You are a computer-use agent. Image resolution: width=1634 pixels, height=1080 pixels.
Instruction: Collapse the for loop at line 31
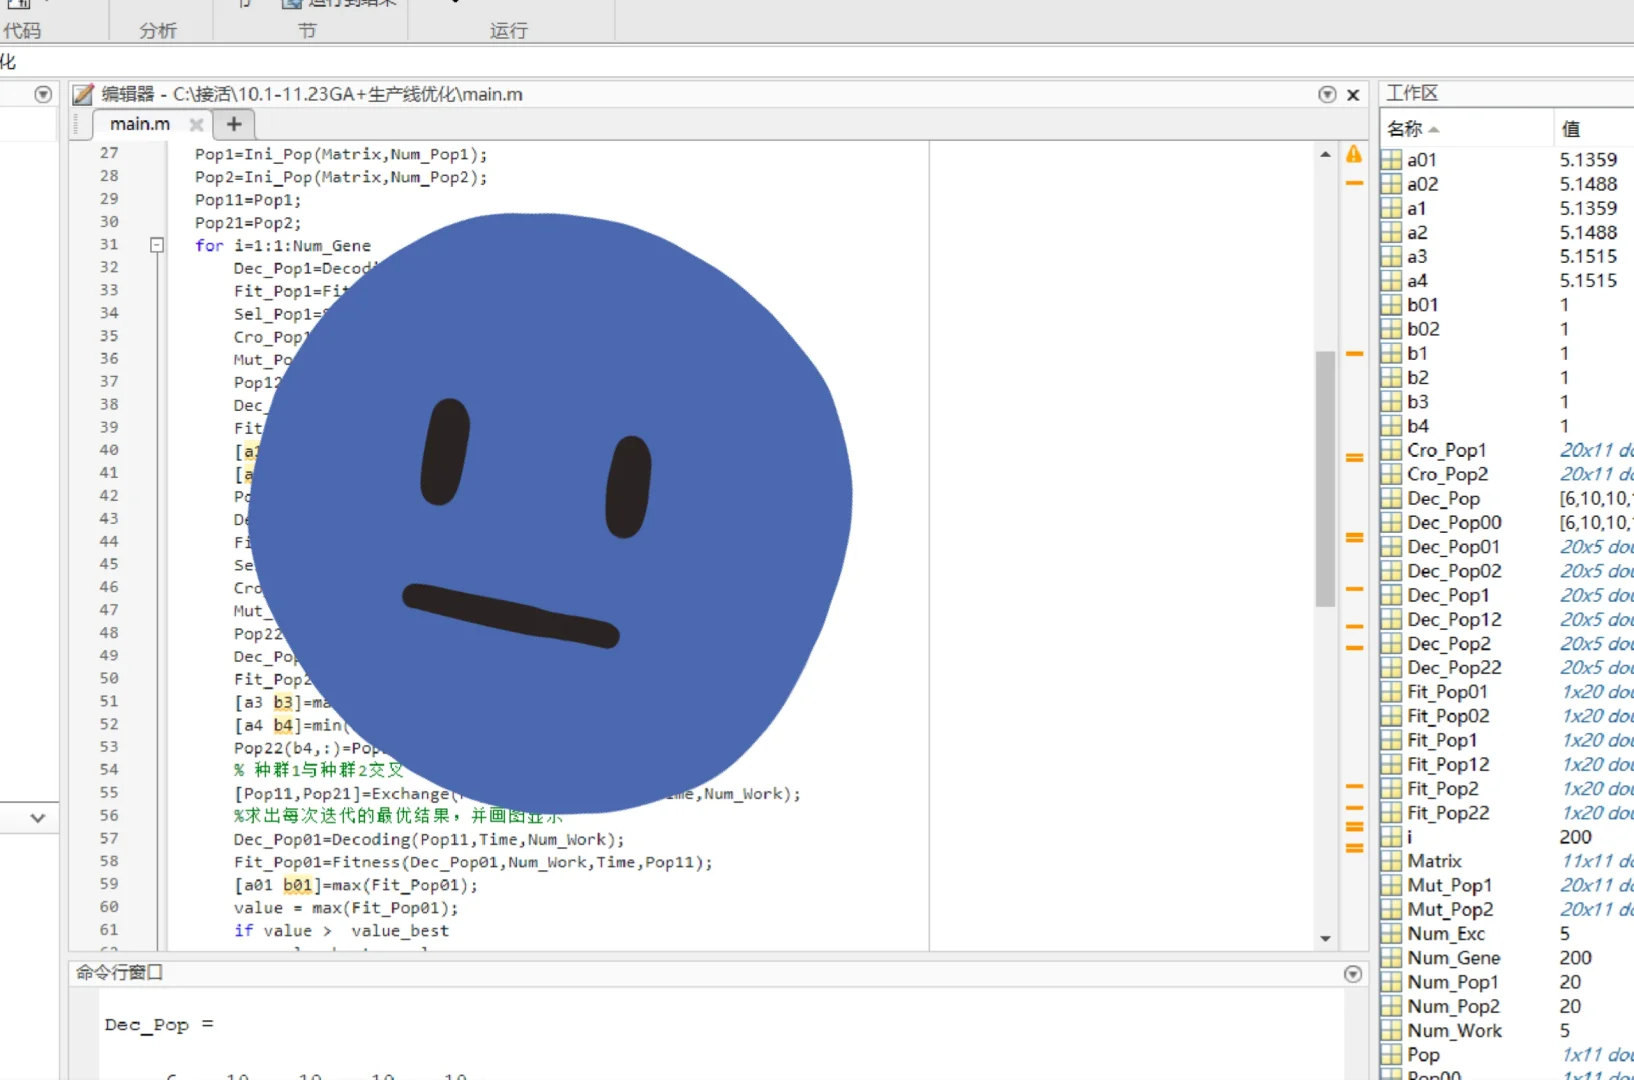[x=157, y=245]
